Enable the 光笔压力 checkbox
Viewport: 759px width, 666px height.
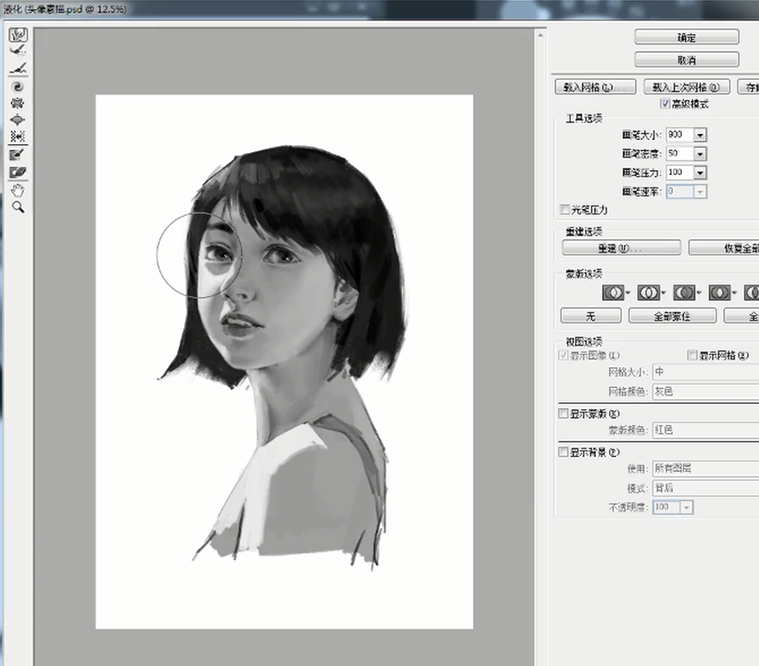pyautogui.click(x=565, y=210)
